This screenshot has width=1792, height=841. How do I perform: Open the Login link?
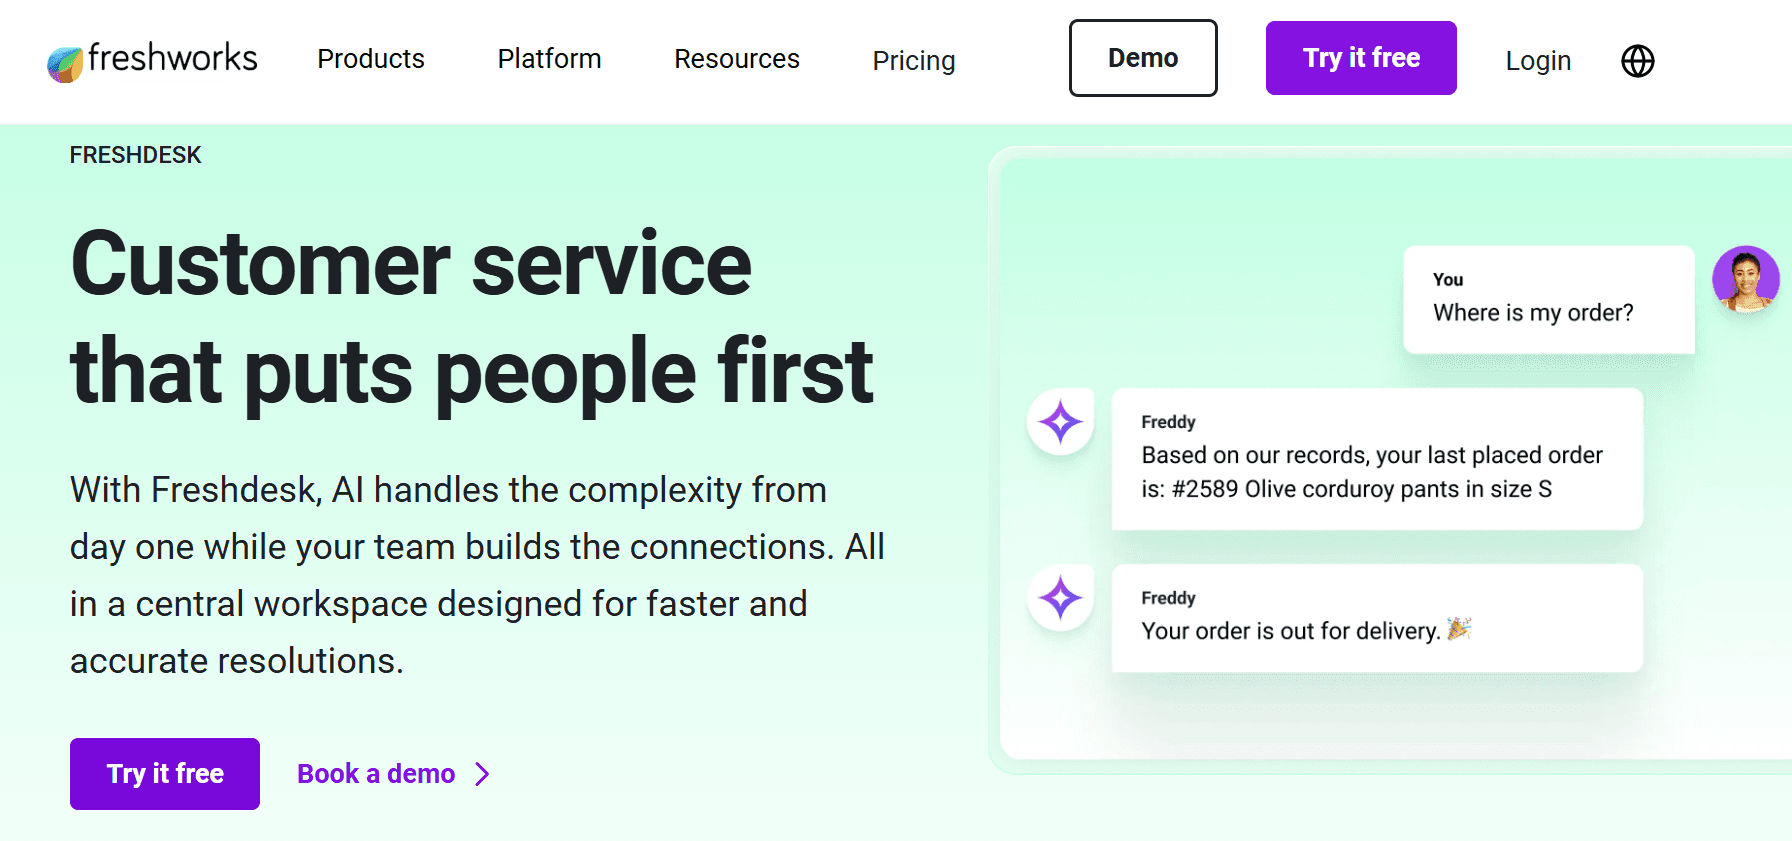click(1538, 61)
